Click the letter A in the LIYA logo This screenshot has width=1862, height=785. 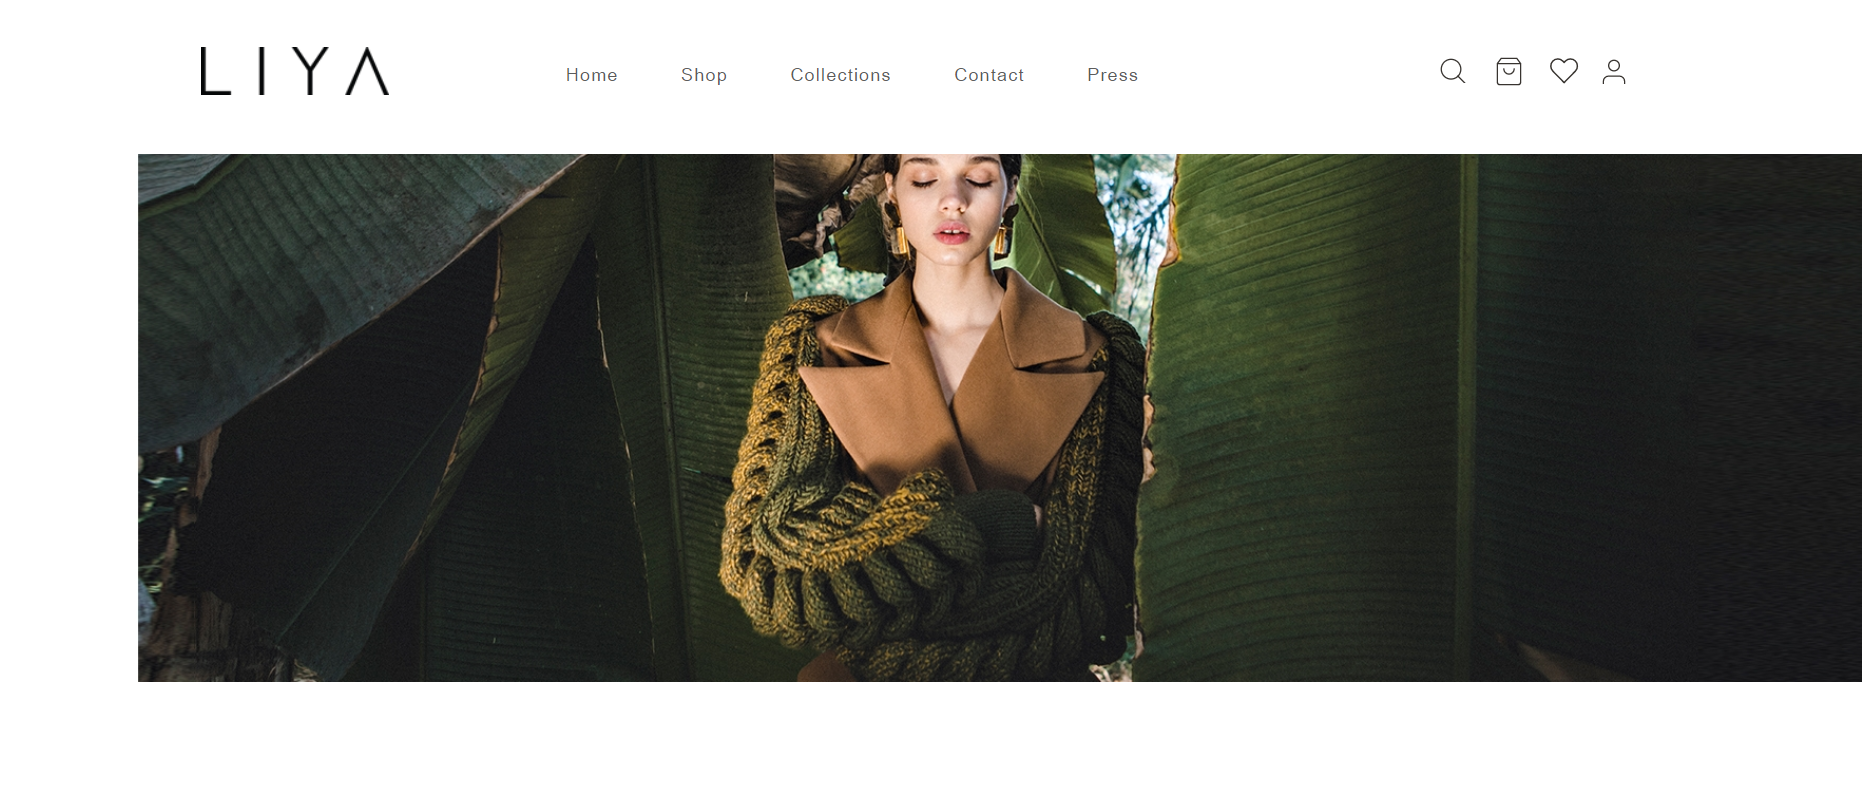click(x=367, y=71)
